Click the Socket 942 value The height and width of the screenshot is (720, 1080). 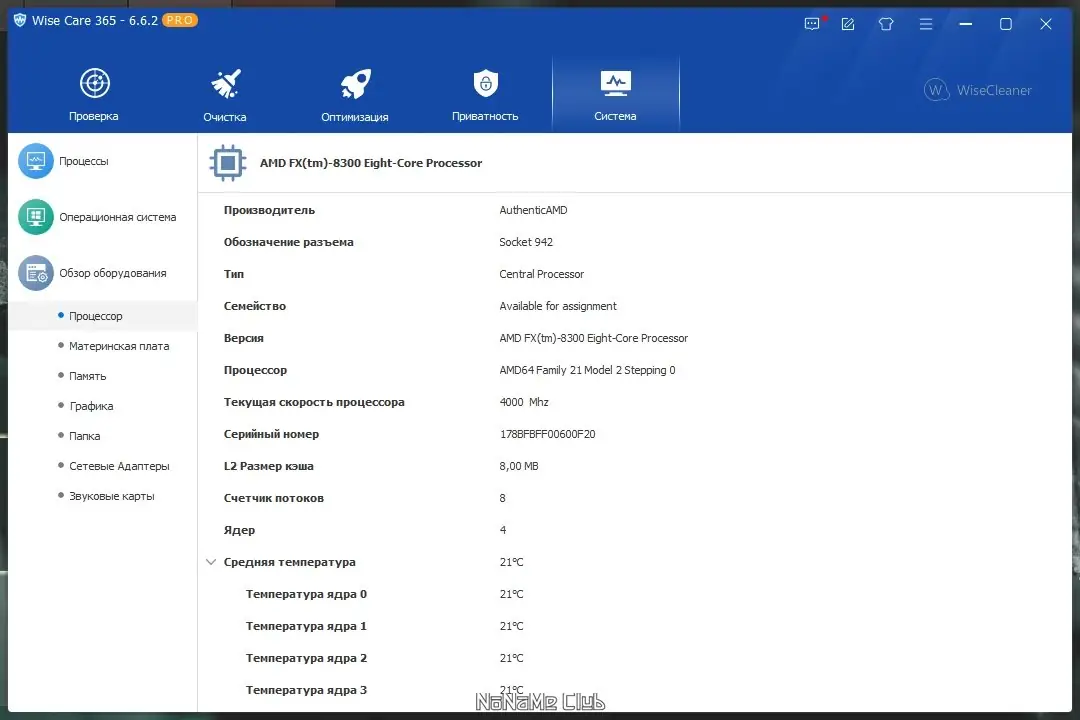pyautogui.click(x=526, y=242)
